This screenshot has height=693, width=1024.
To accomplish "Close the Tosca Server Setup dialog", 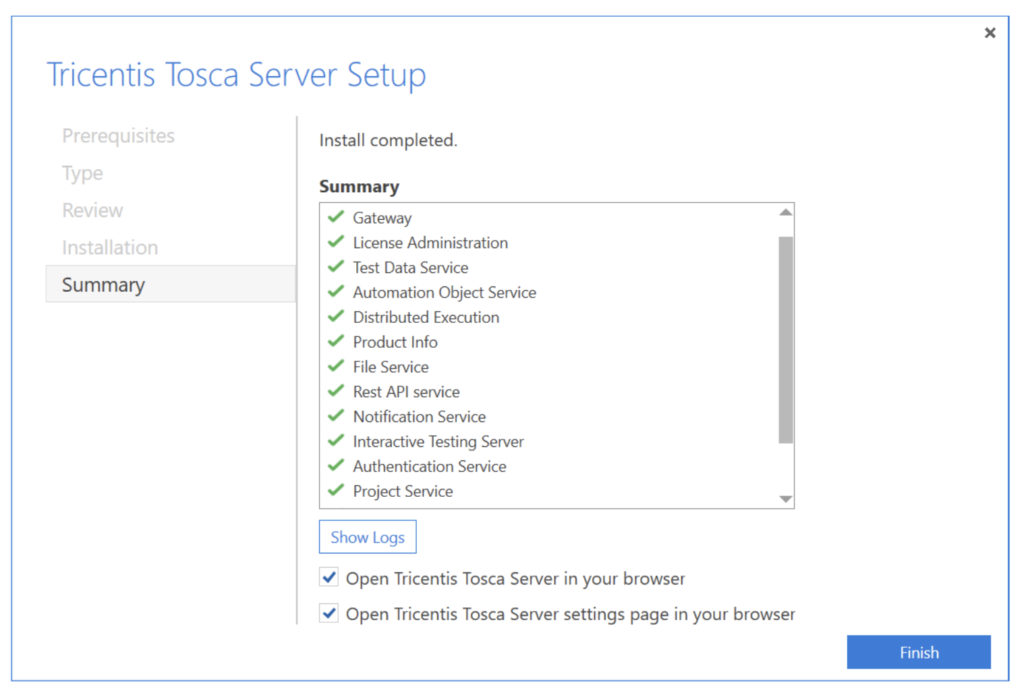I will tap(990, 33).
